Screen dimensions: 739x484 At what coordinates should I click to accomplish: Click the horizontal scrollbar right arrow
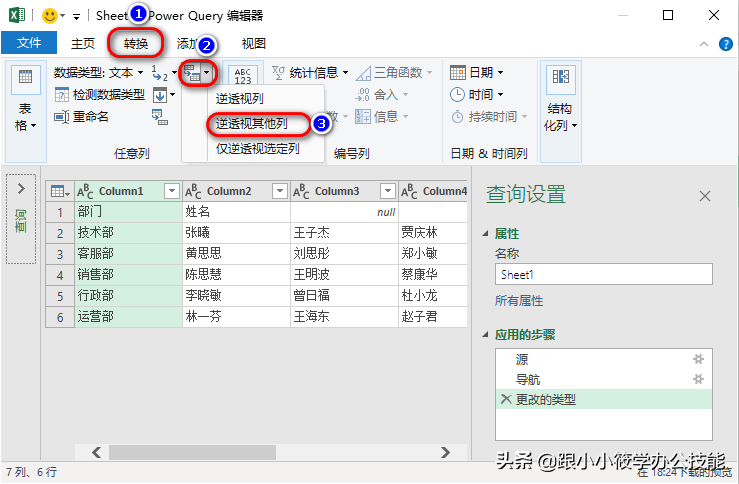pos(445,452)
